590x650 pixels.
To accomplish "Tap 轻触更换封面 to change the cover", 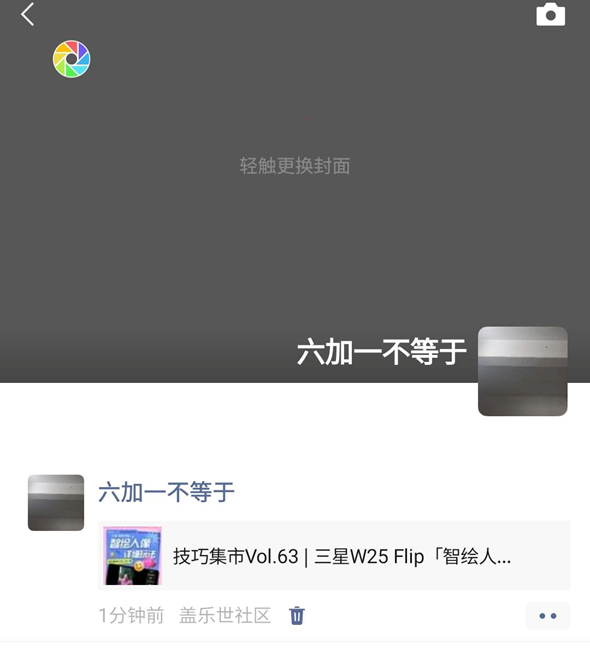I will coord(295,166).
